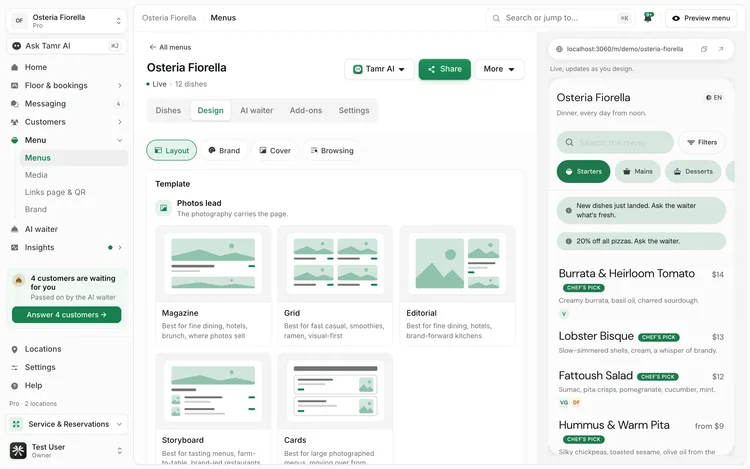Viewport: 750px width, 469px height.
Task: Open the Test User account switcher
Action: 67,450
